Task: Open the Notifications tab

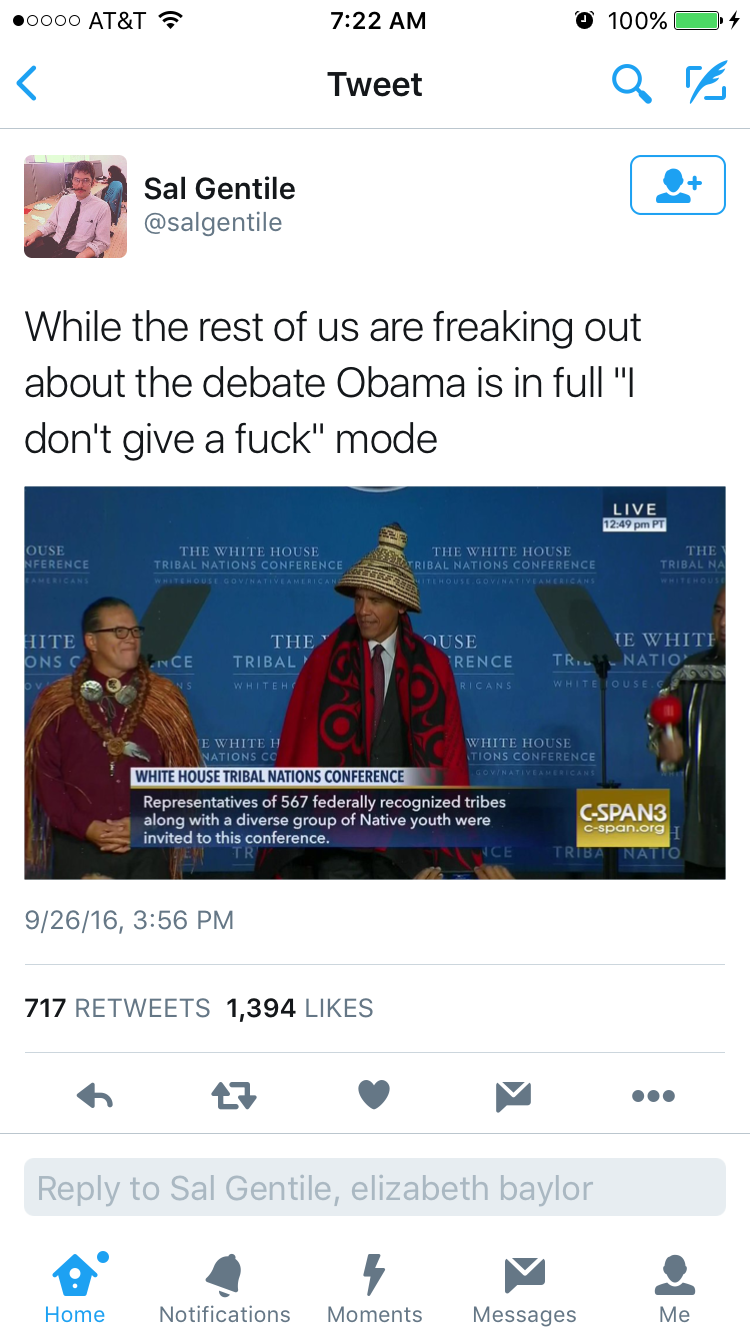Action: tap(225, 1288)
